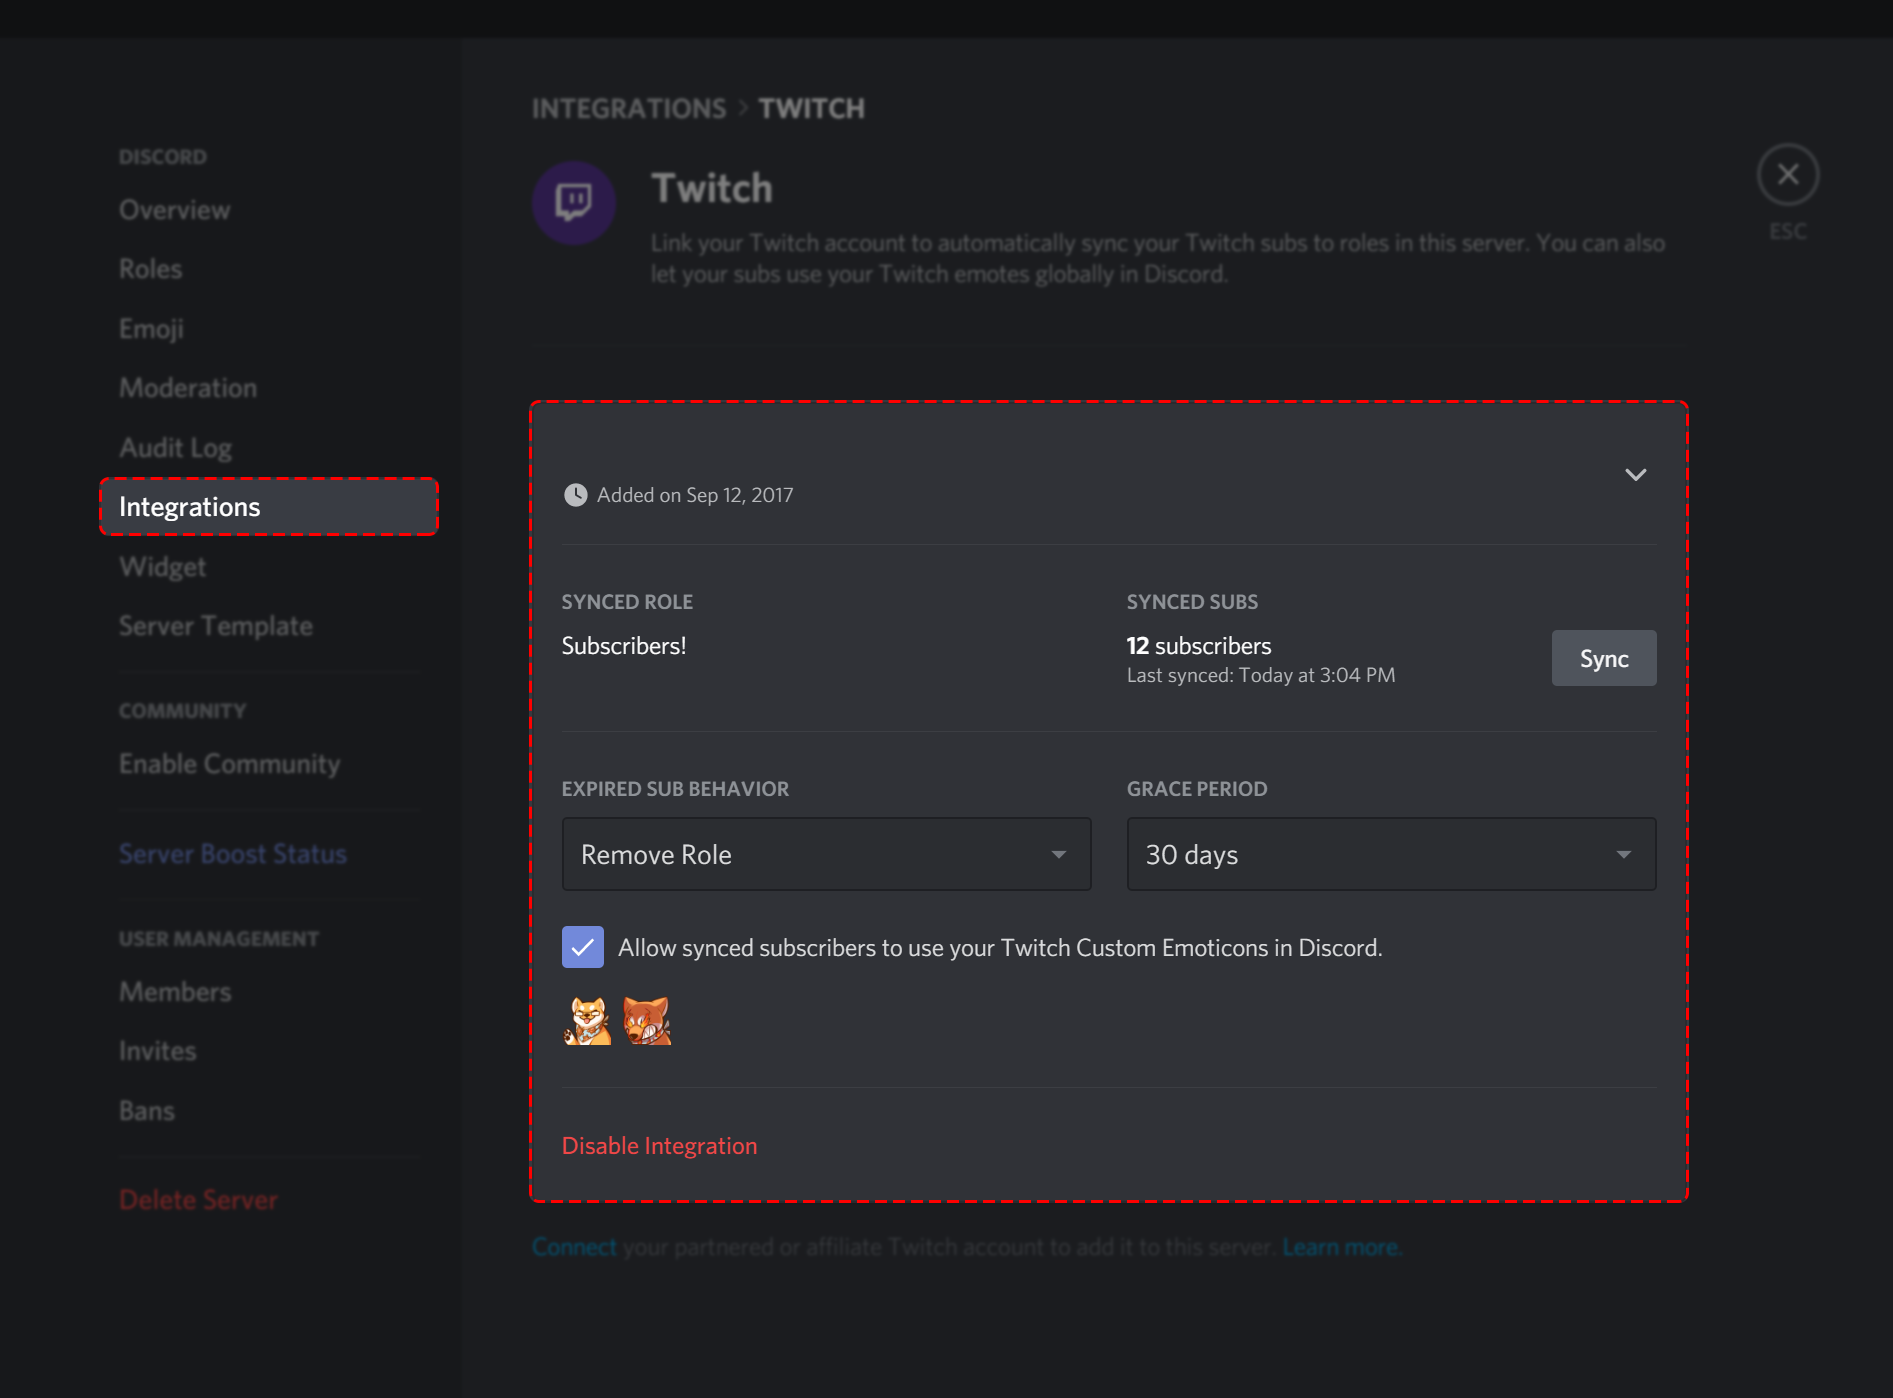Click INTEGRATIONS in the breadcrumb

pos(629,108)
